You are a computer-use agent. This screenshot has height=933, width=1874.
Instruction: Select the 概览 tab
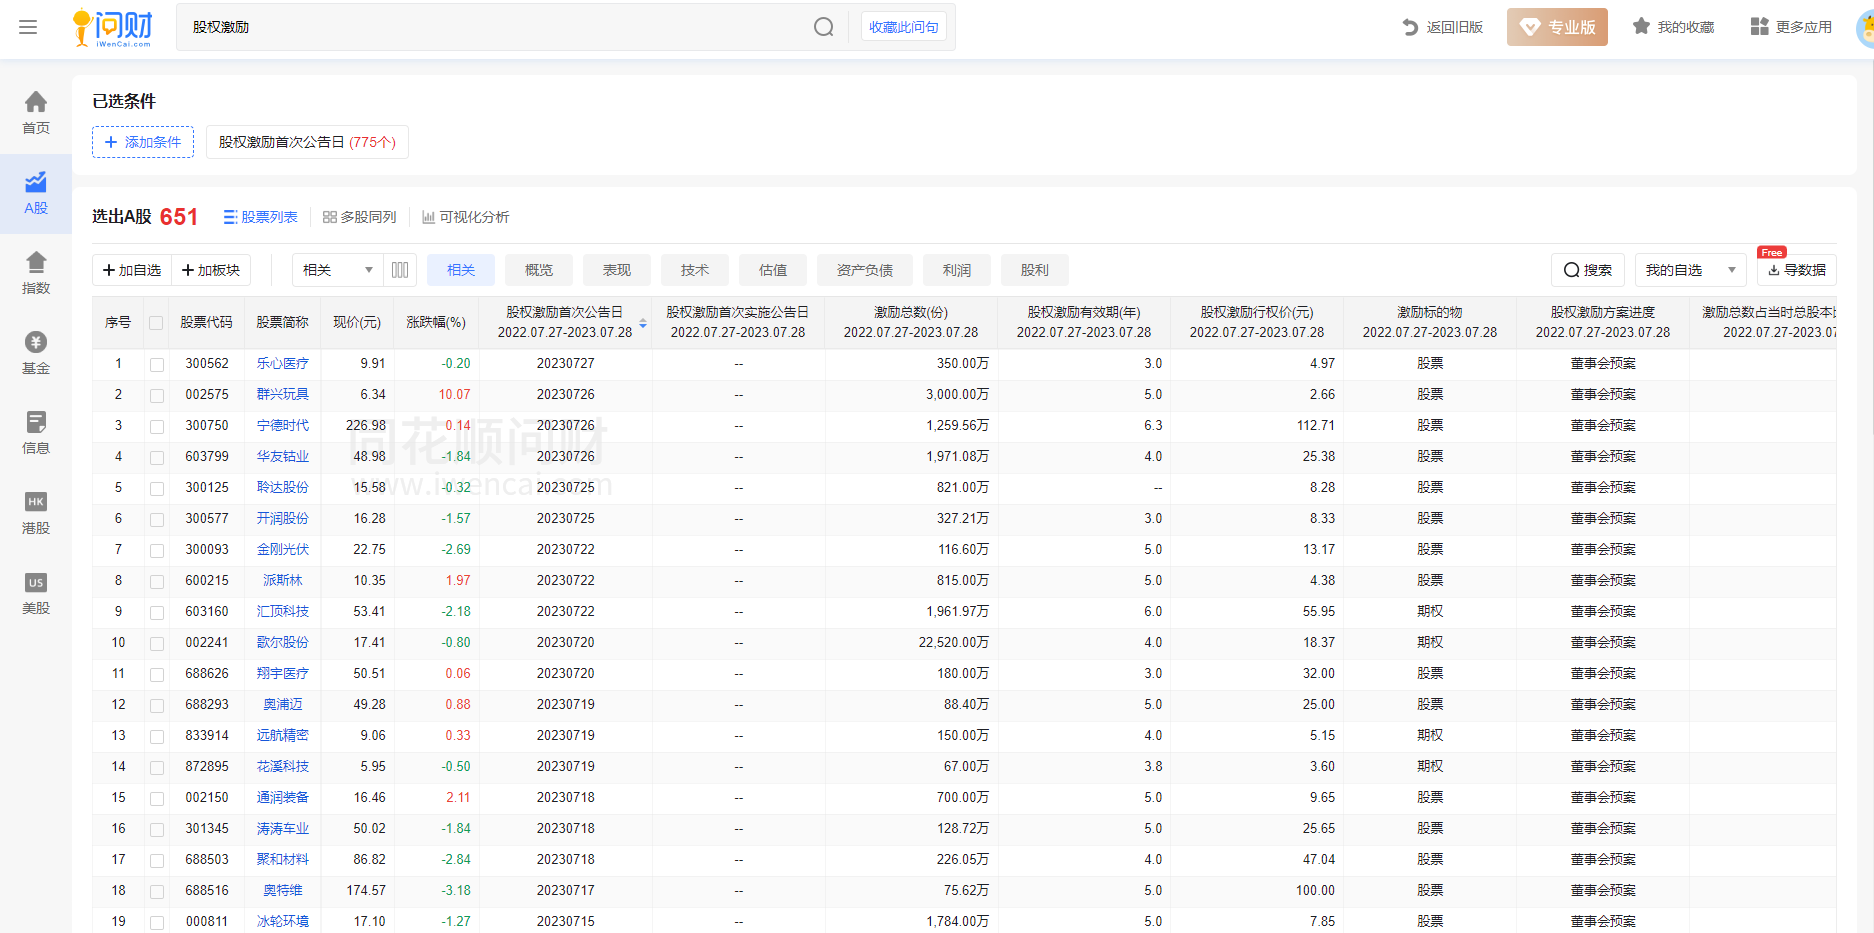click(x=539, y=270)
